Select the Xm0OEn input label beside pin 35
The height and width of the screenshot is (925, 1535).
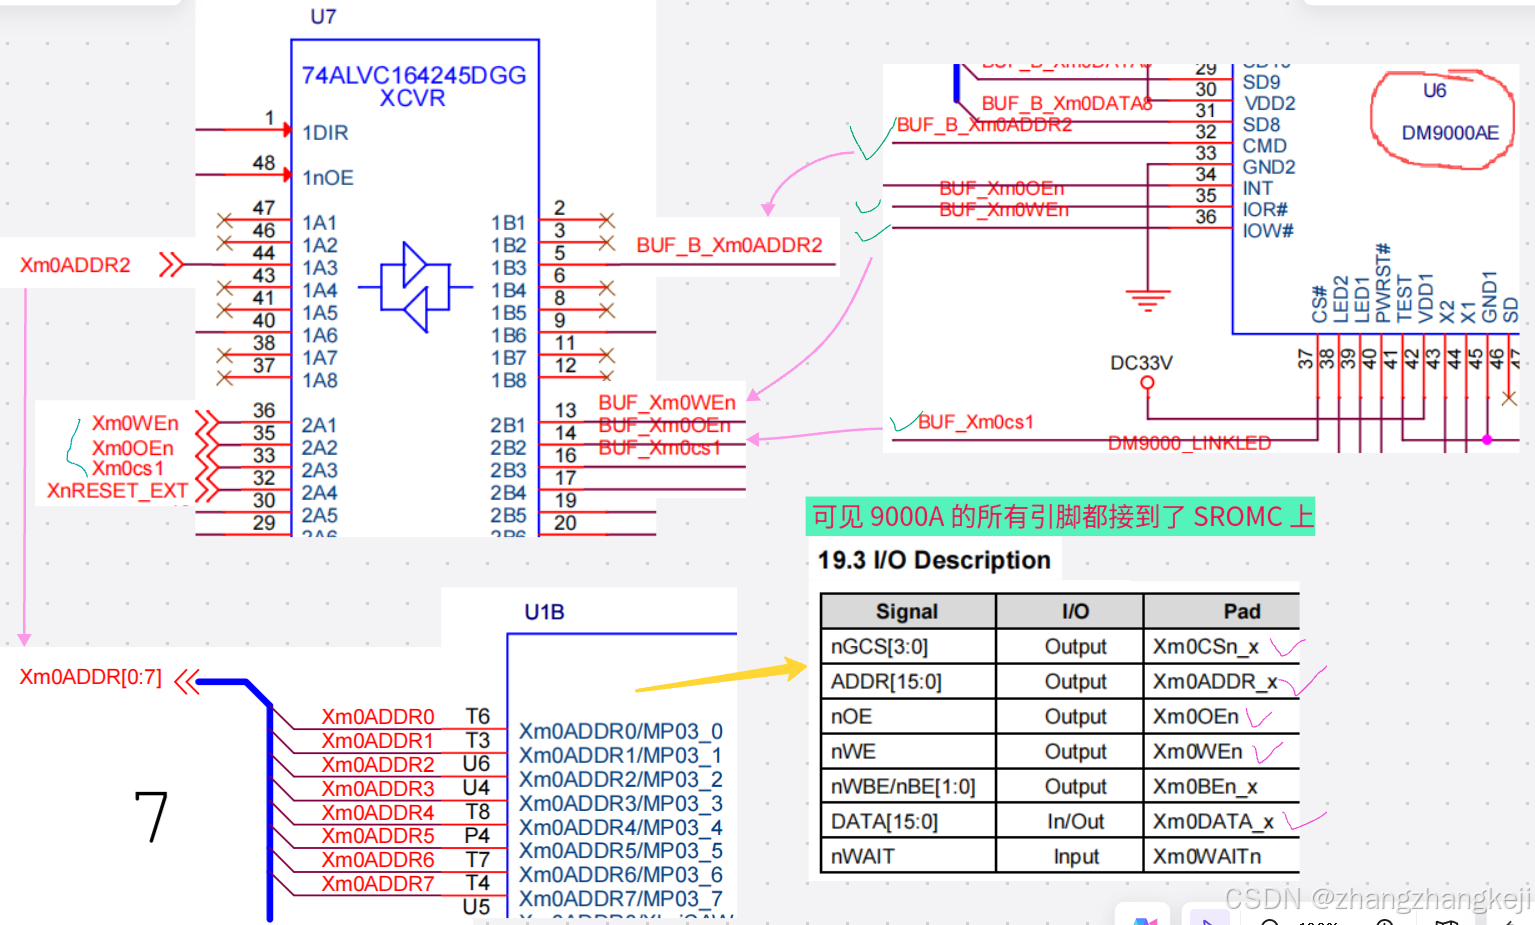(133, 448)
